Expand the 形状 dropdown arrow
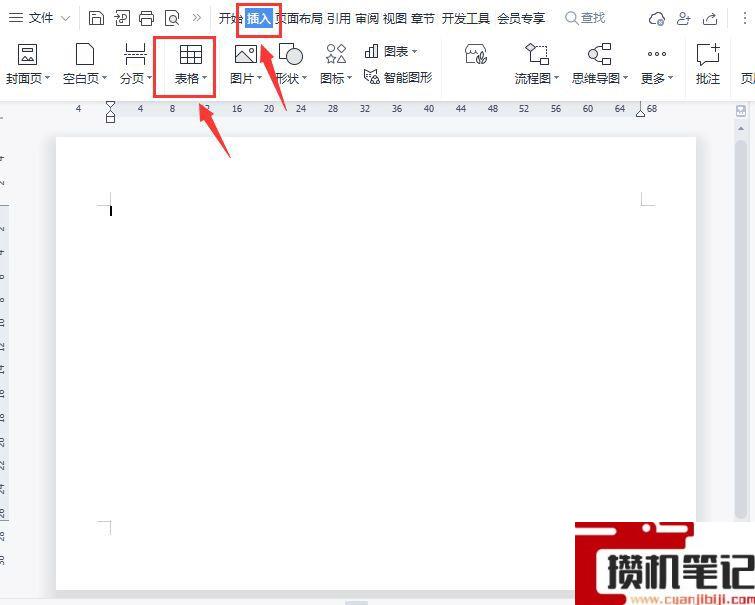755x605 pixels. coord(304,78)
